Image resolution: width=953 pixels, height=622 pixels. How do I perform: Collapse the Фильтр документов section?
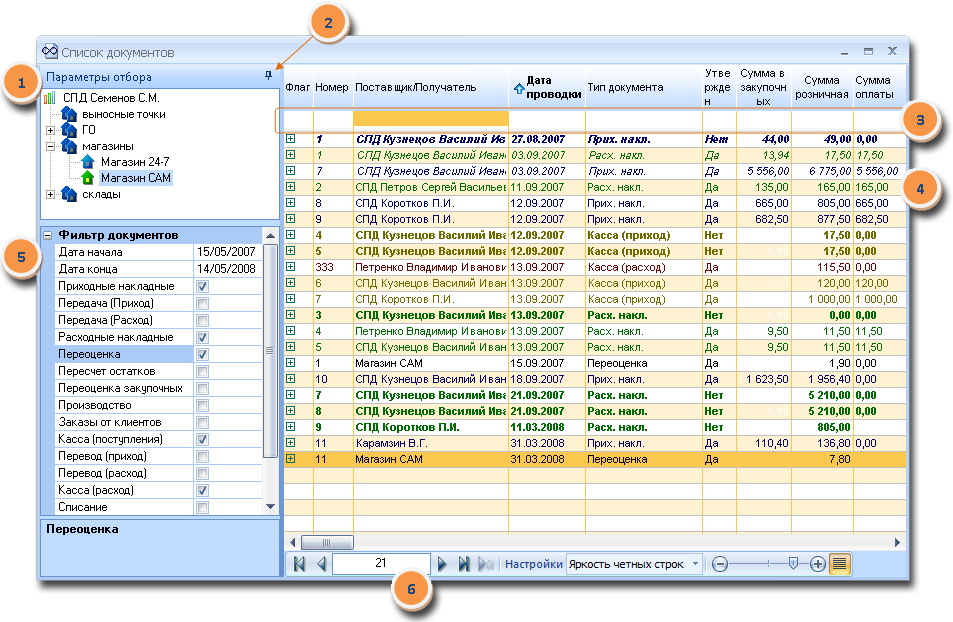(x=48, y=235)
